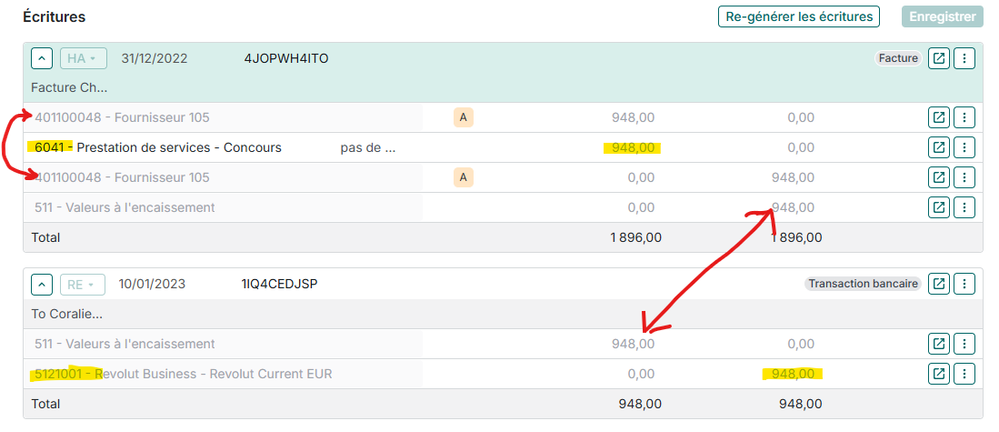
Task: Click the Facture tag
Action: coord(898,59)
